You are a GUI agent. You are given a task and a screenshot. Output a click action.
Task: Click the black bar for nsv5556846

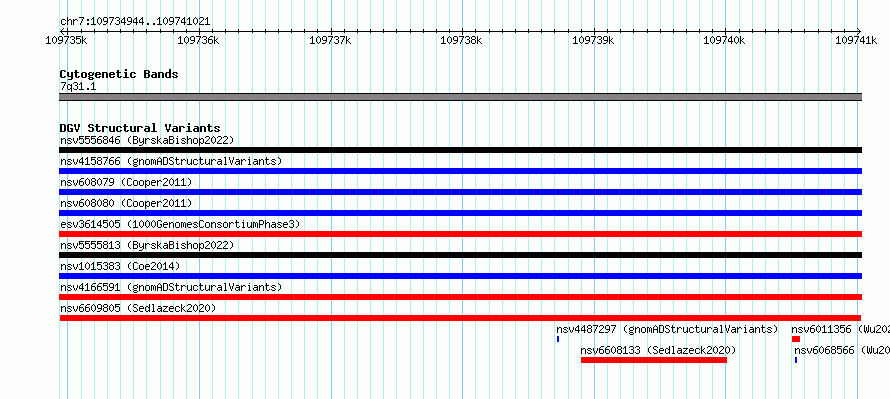pos(460,150)
